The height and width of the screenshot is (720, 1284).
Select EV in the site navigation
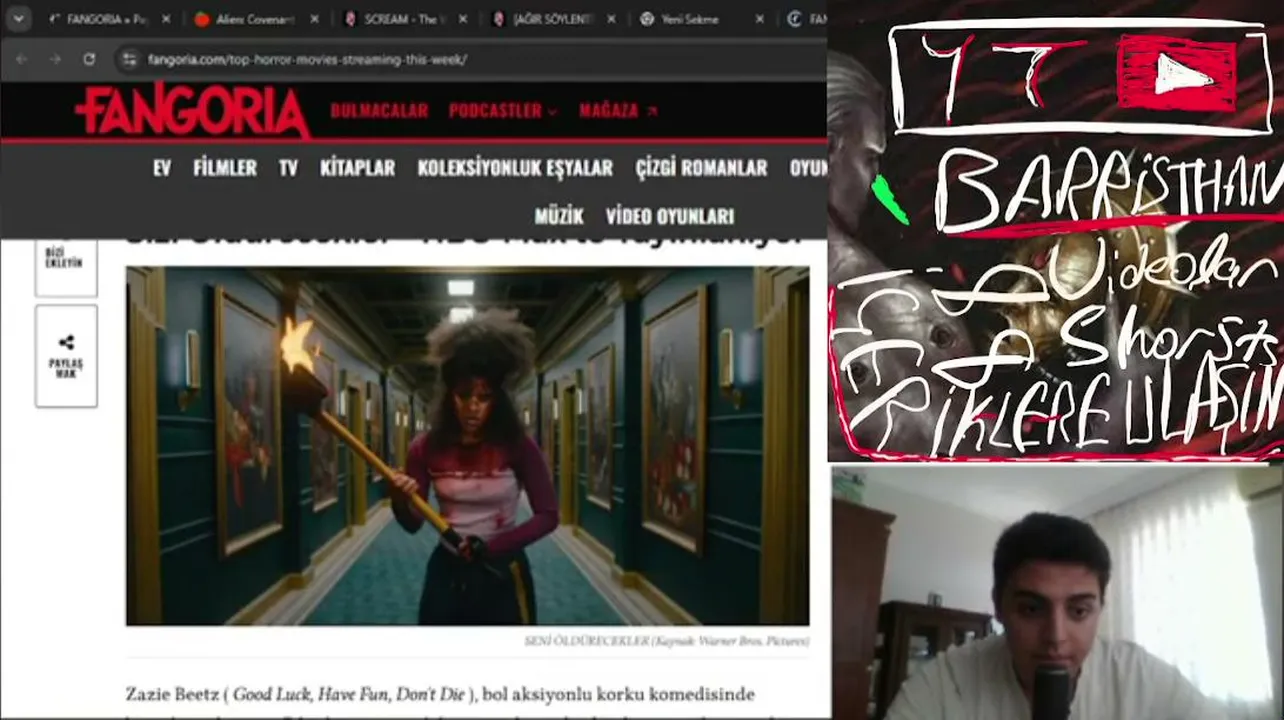(162, 168)
